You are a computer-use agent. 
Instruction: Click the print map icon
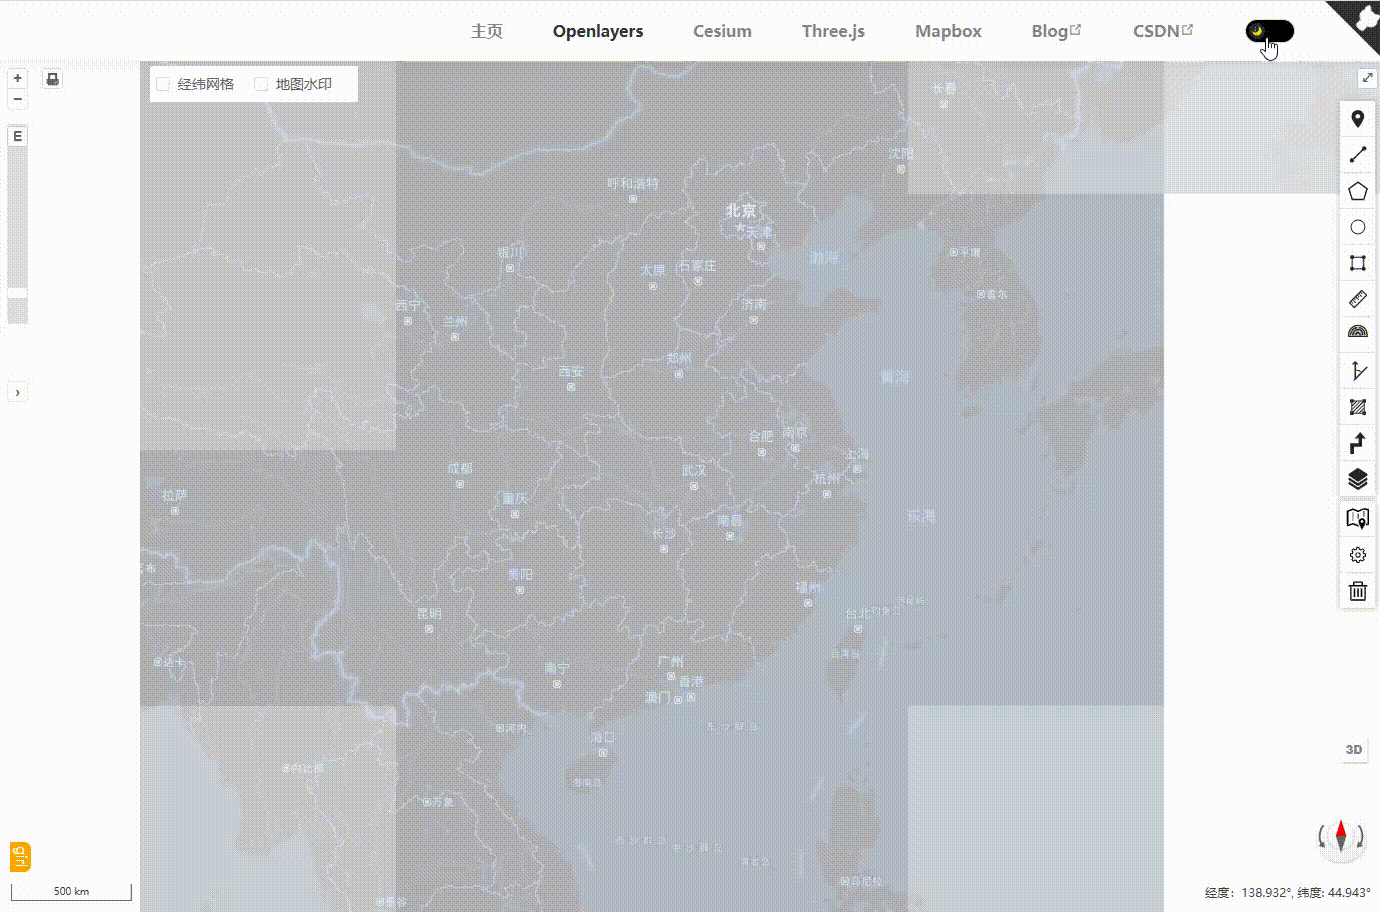click(x=51, y=78)
